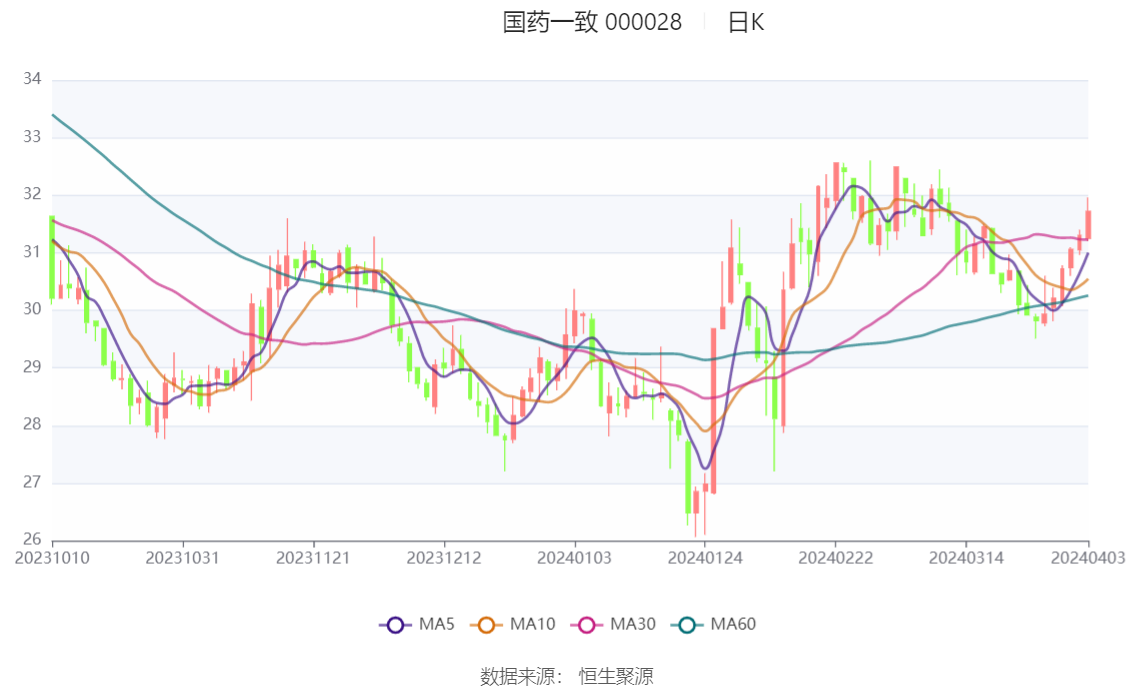
Task: Click the y-axis value 30
Action: (x=32, y=309)
